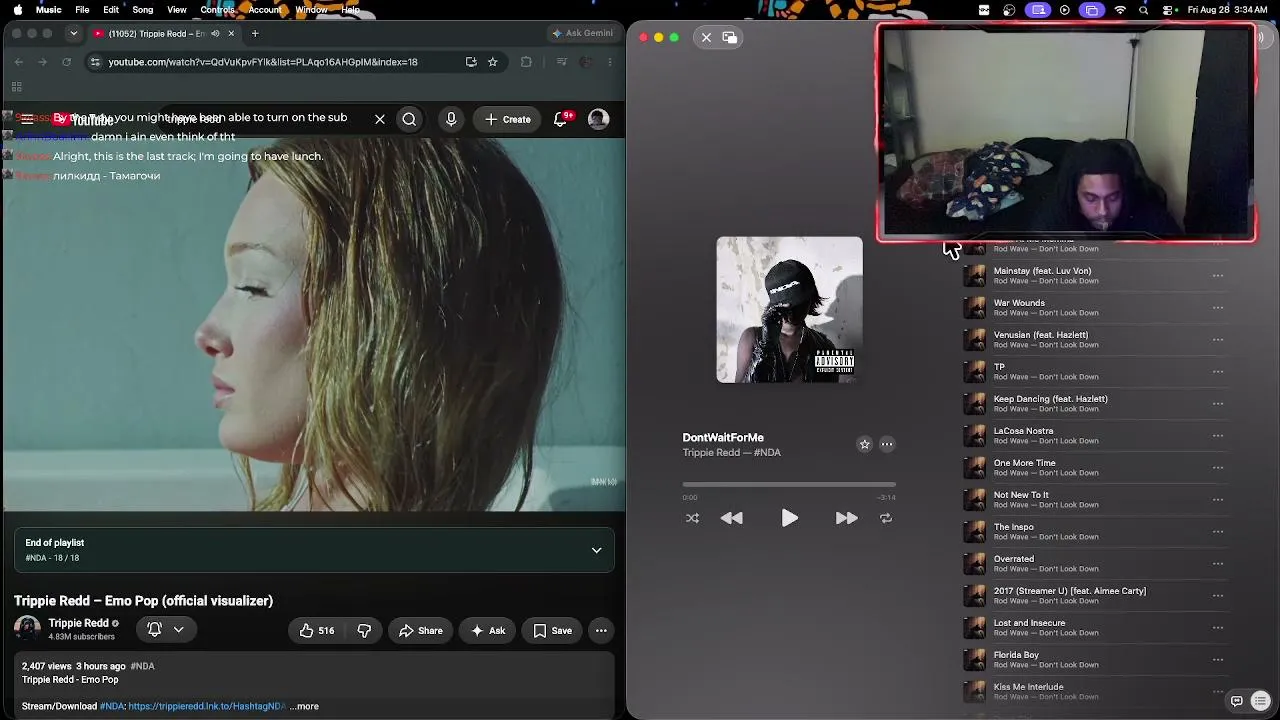Open YouTube notifications bell
Screen dimensions: 1280x720
click(561, 119)
